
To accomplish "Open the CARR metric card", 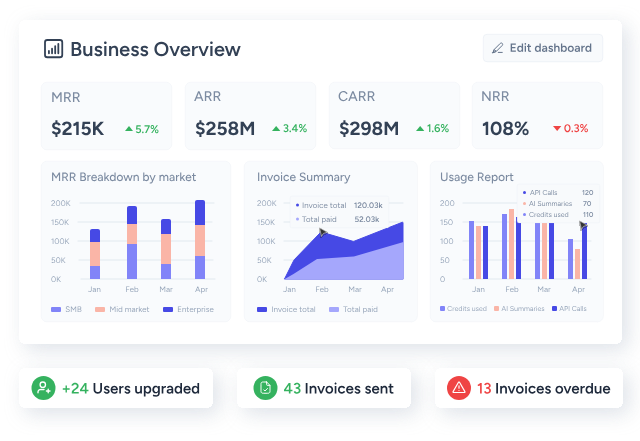I will coord(394,116).
